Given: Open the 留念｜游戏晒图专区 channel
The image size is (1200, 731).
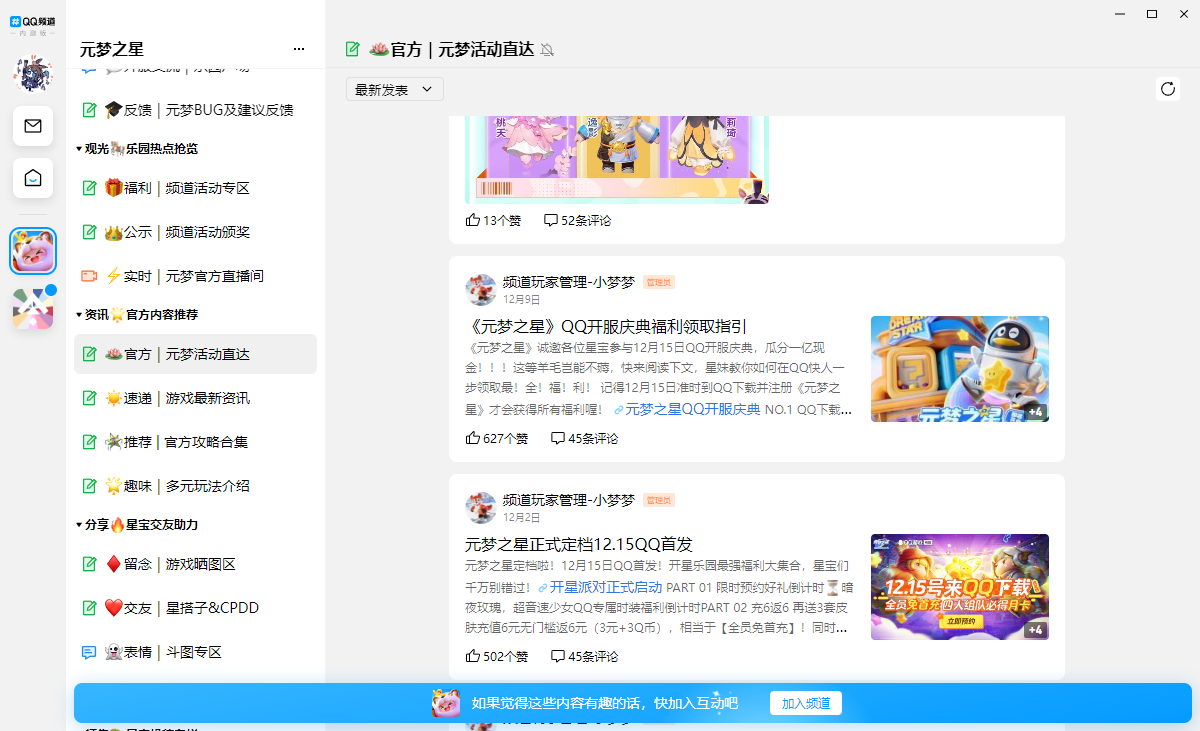Looking at the screenshot, I should pyautogui.click(x=195, y=564).
